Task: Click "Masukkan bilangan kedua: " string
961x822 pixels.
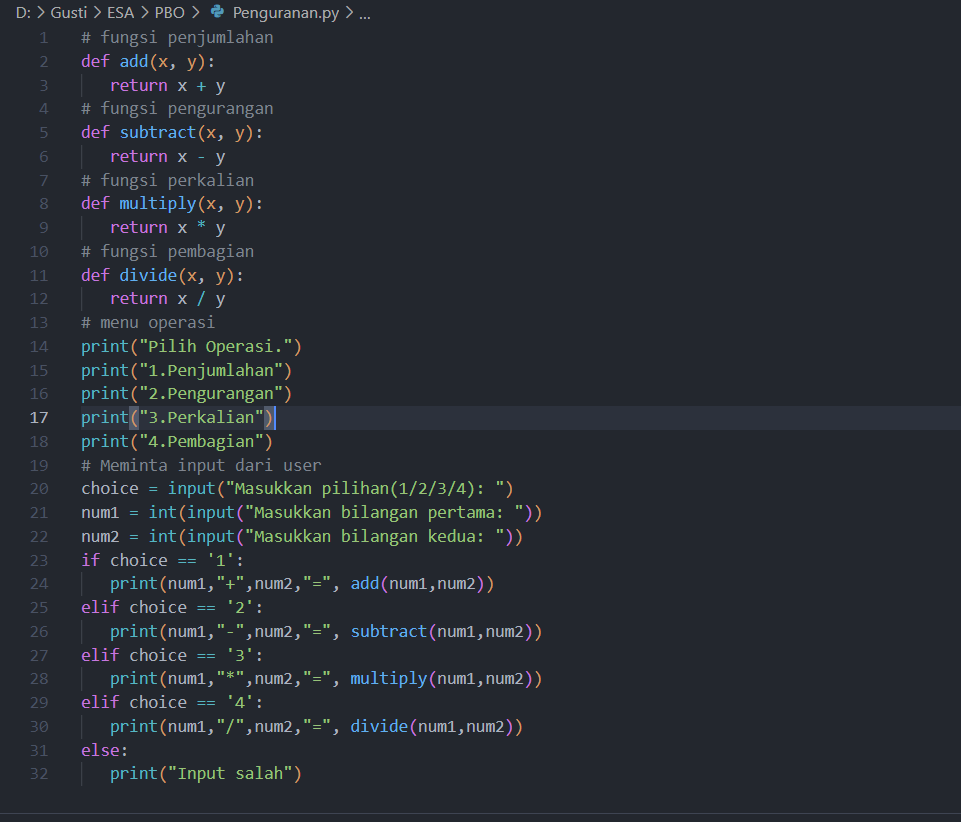Action: [x=374, y=537]
